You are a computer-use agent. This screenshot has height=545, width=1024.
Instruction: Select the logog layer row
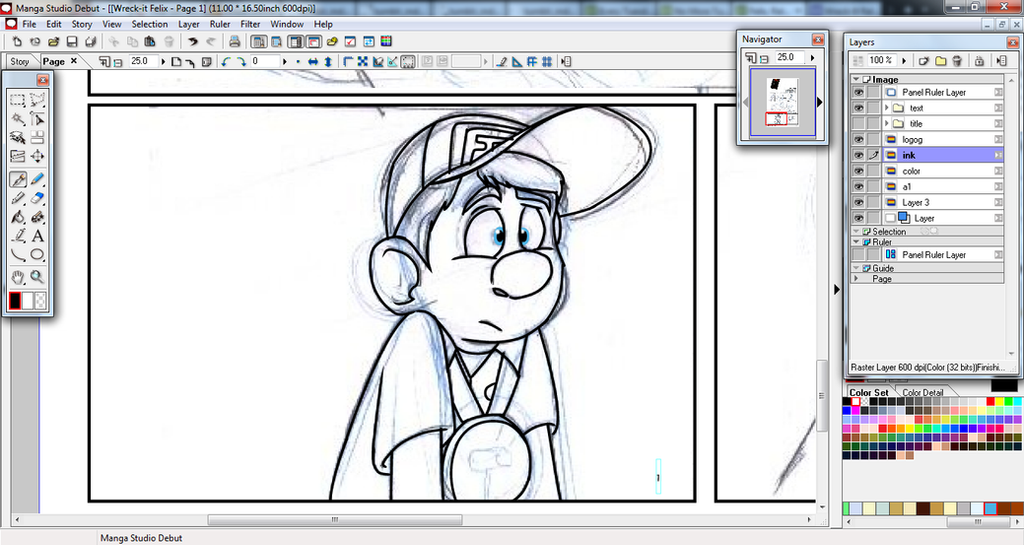point(941,140)
